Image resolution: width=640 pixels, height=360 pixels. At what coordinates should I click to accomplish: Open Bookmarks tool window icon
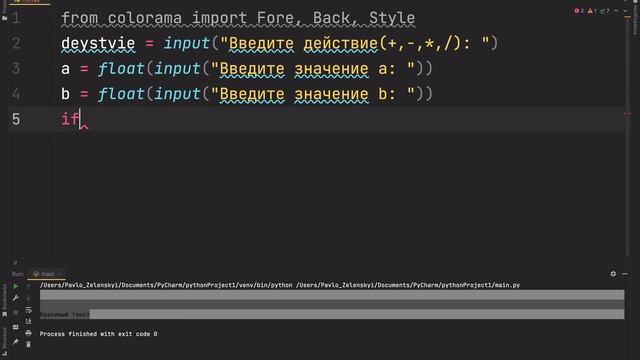tap(4, 314)
